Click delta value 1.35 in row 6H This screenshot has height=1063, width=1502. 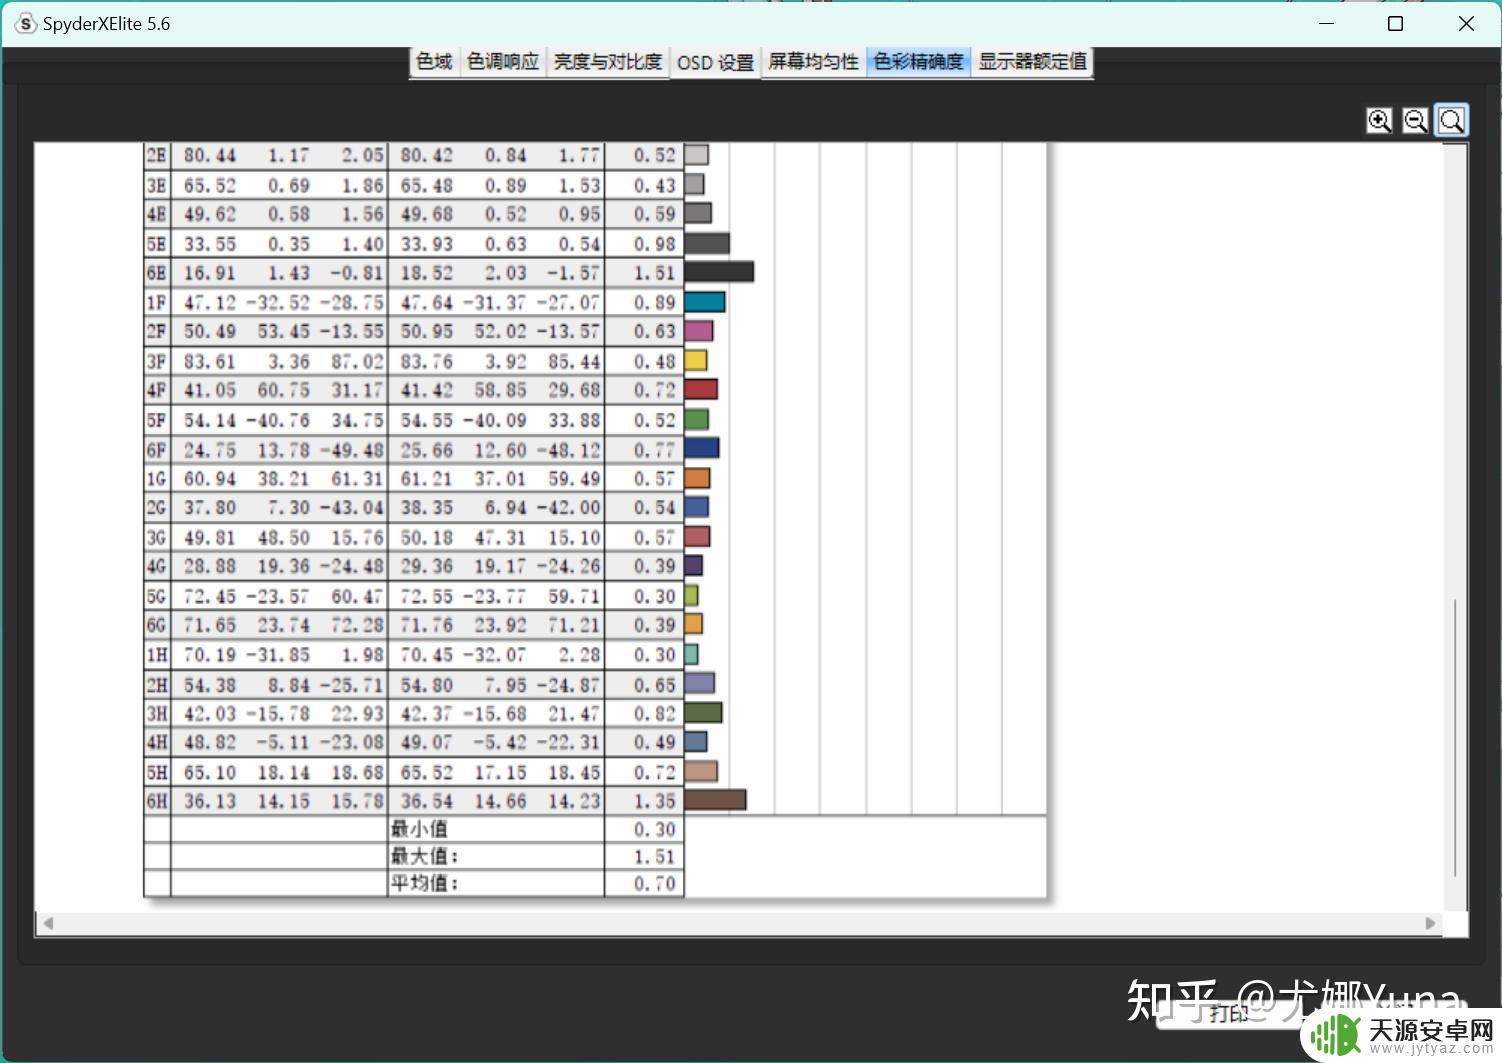[655, 801]
